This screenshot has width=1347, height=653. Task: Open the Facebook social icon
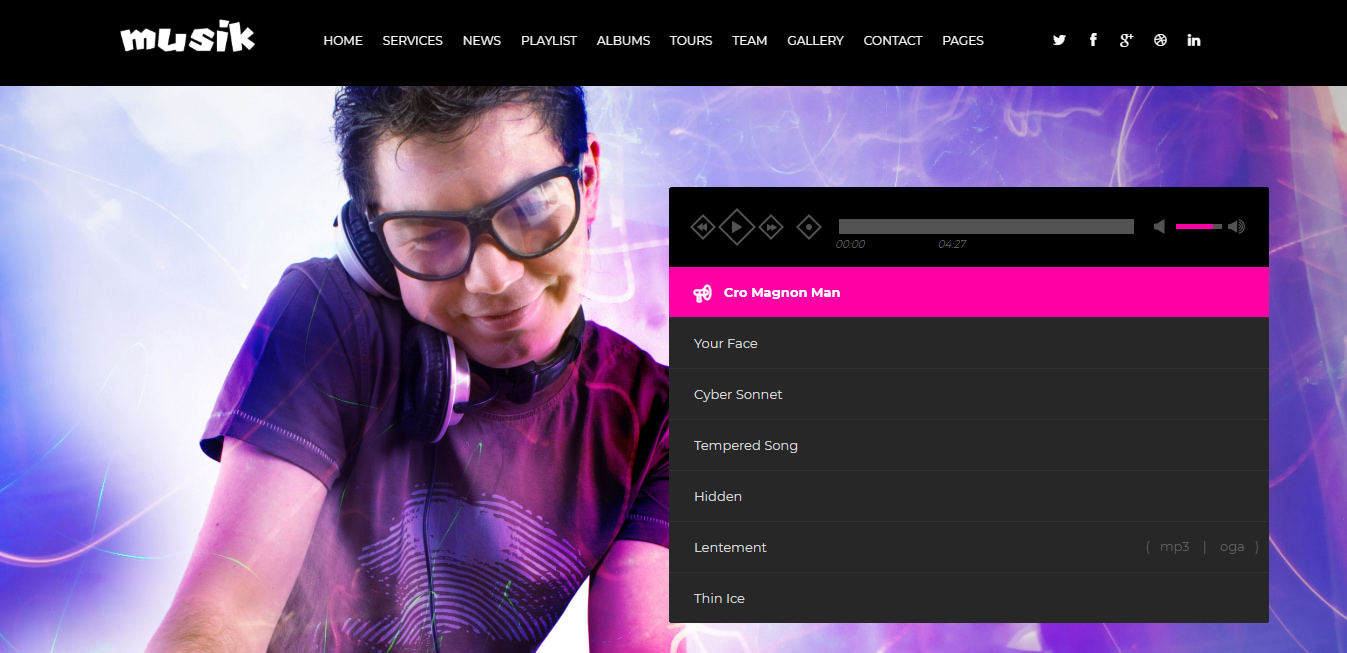[x=1093, y=41]
